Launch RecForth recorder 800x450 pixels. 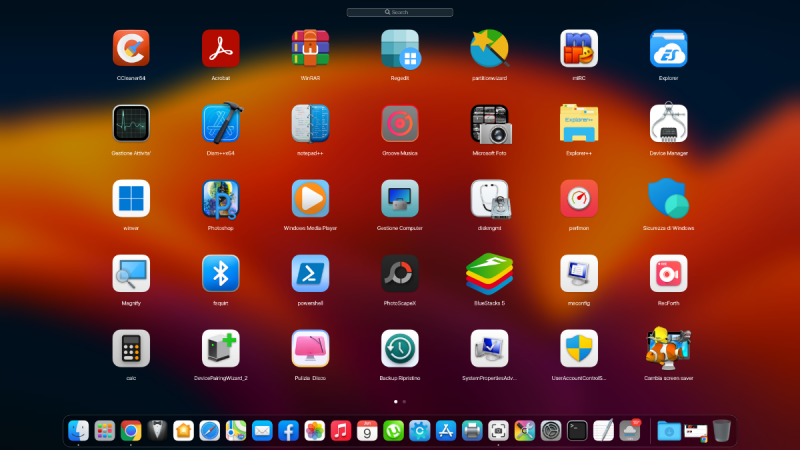[x=668, y=273]
